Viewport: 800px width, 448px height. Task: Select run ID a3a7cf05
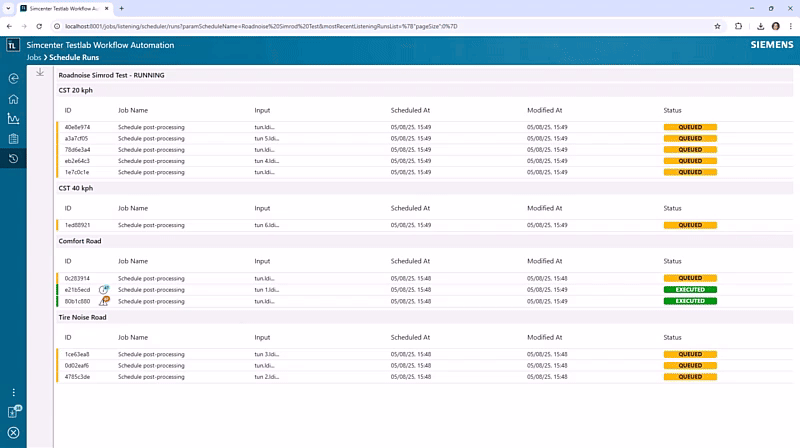pyautogui.click(x=76, y=138)
